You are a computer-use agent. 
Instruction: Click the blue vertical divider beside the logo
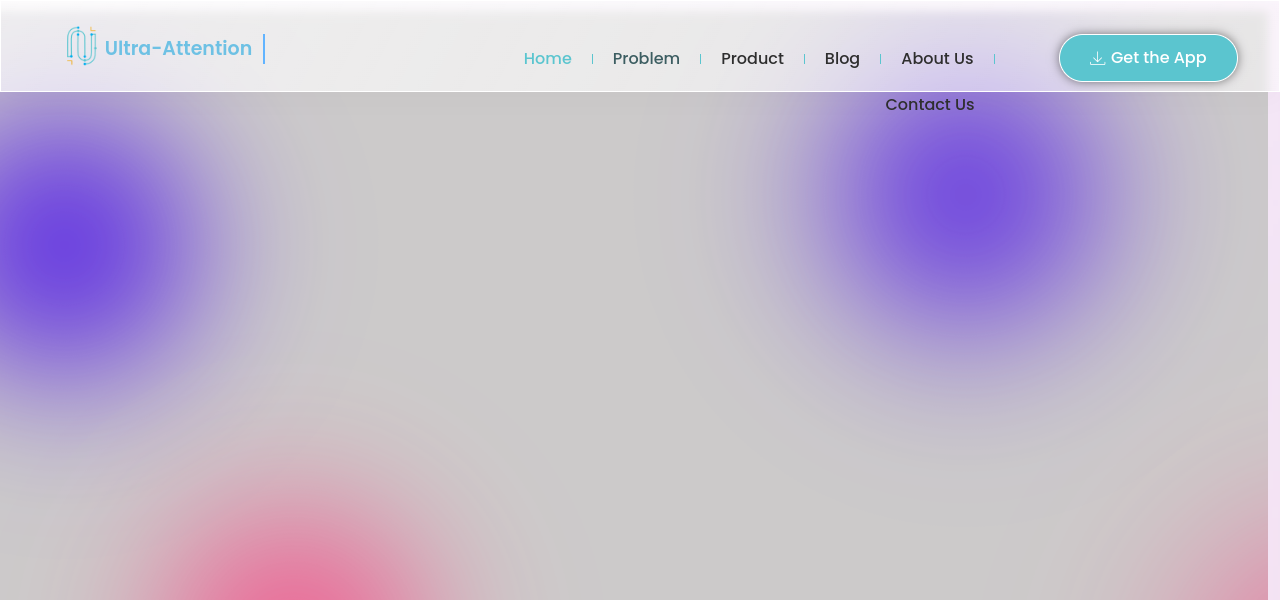[264, 49]
